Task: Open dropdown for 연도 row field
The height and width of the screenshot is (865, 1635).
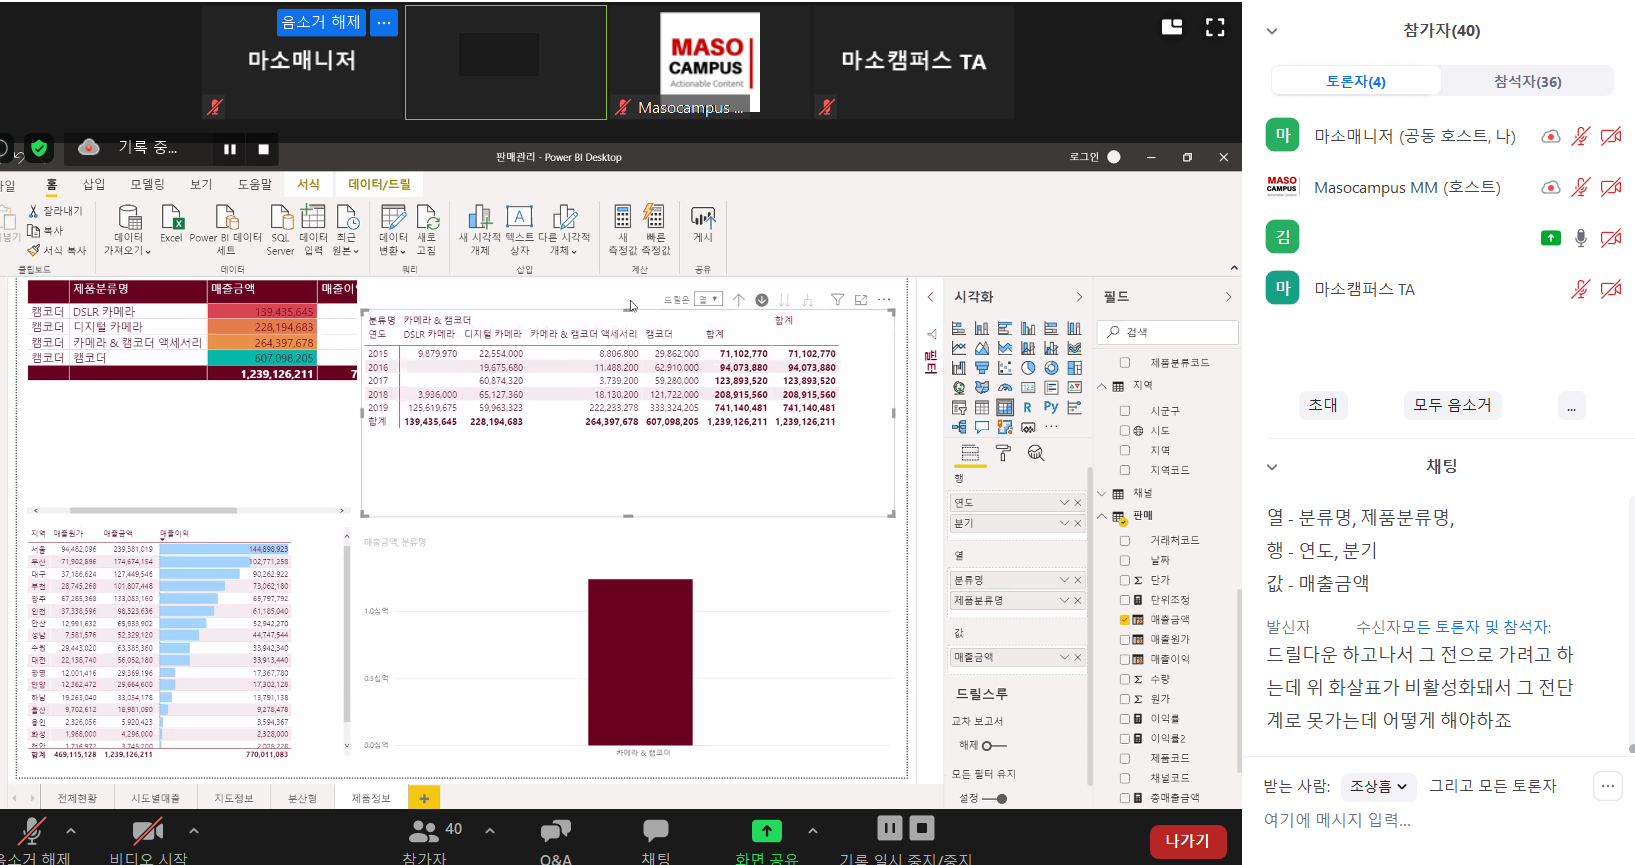Action: point(1063,503)
